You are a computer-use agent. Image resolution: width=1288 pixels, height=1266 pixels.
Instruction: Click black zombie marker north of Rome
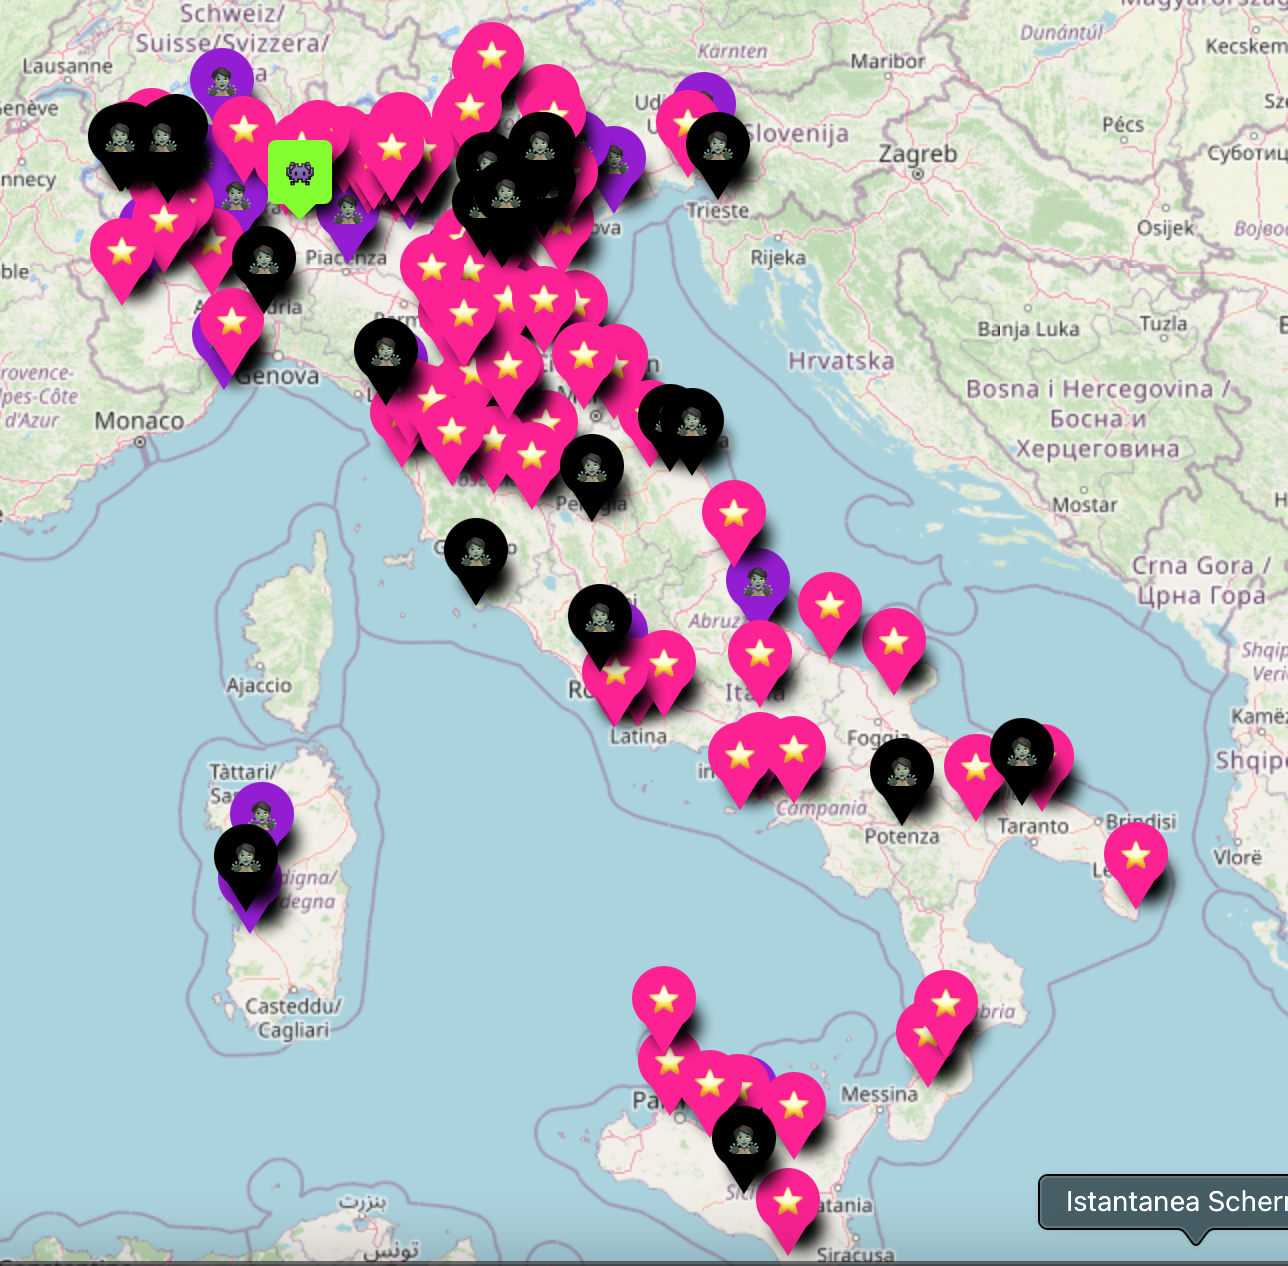(x=599, y=617)
